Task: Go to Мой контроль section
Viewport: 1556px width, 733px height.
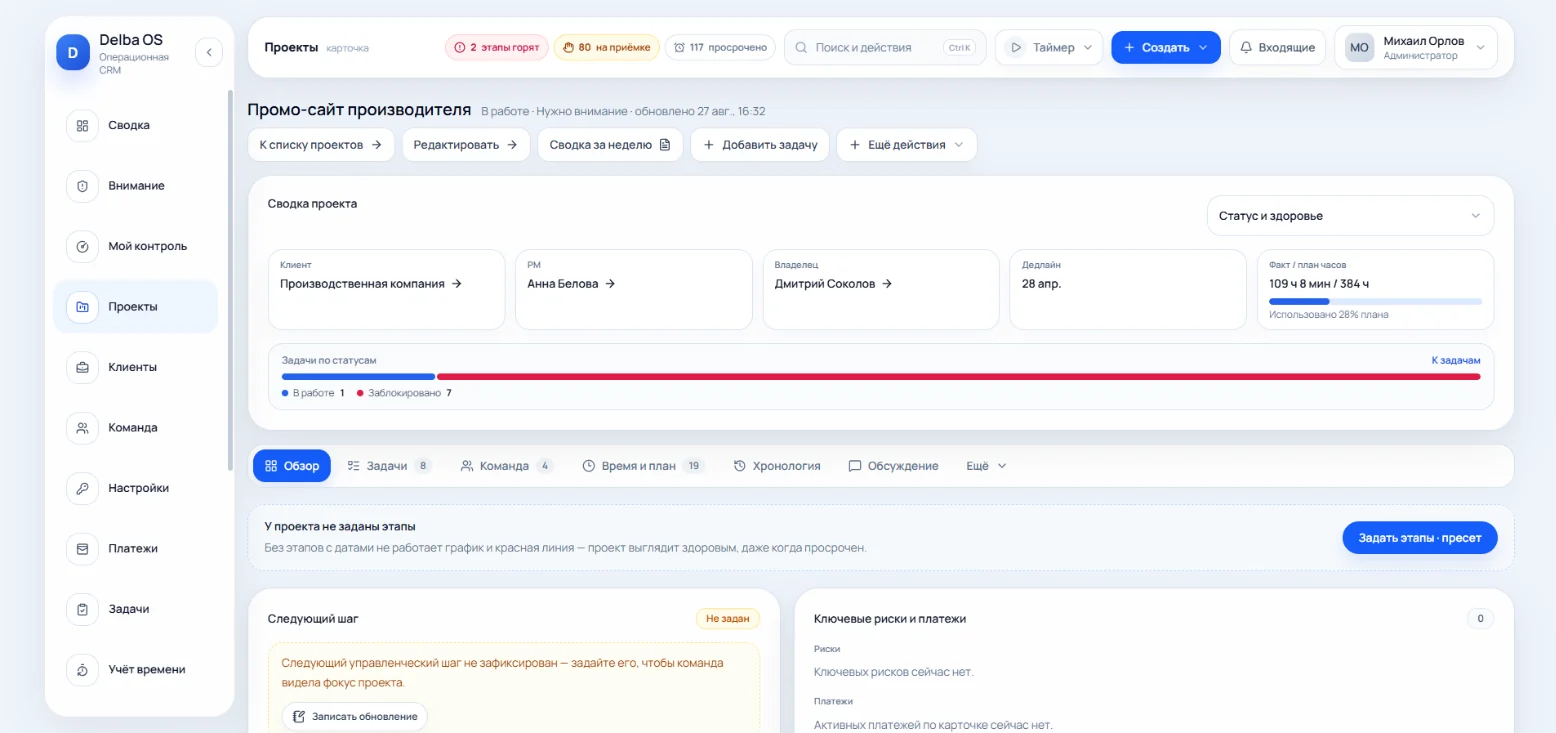Action: tap(135, 246)
